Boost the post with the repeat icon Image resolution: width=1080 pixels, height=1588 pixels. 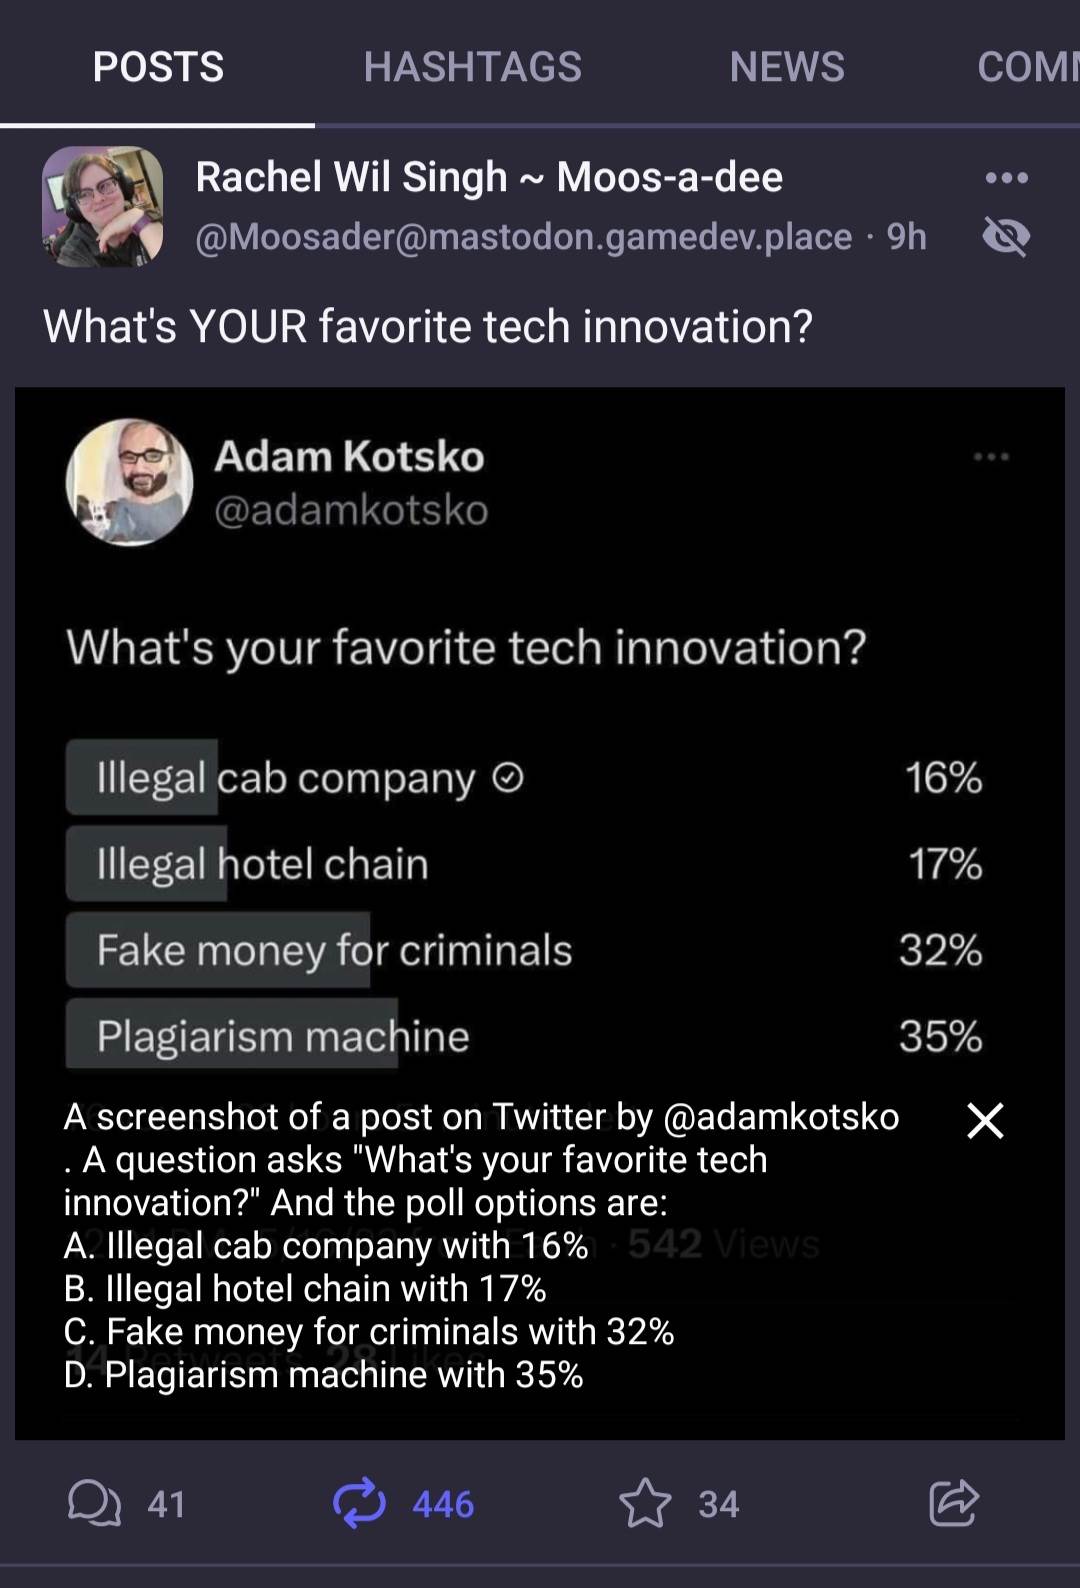coord(359,1504)
